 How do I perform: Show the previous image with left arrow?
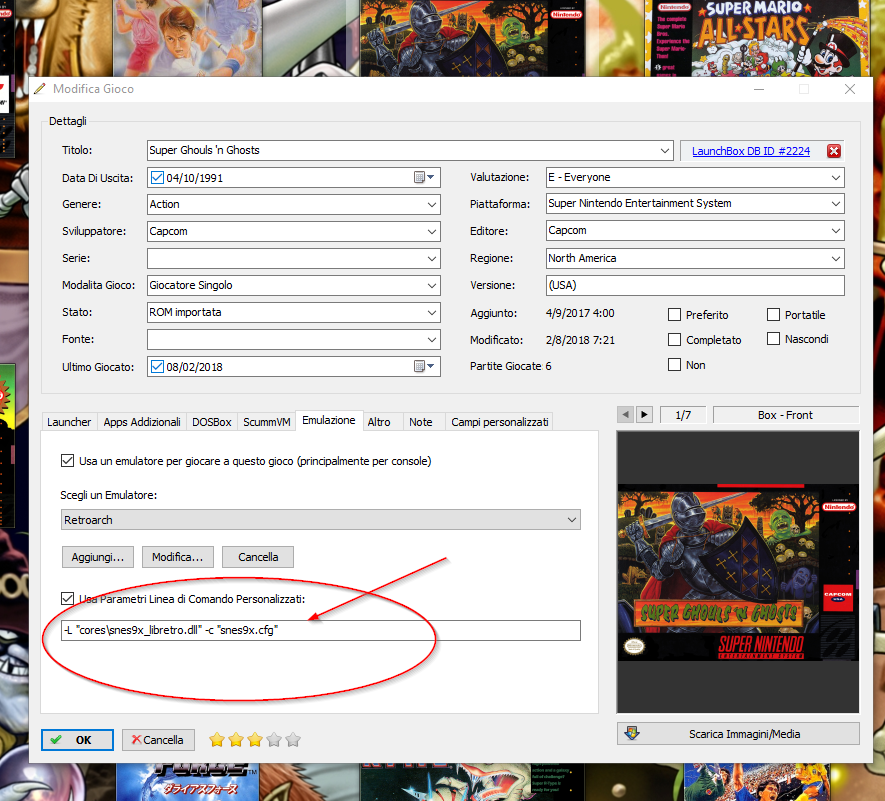625,414
